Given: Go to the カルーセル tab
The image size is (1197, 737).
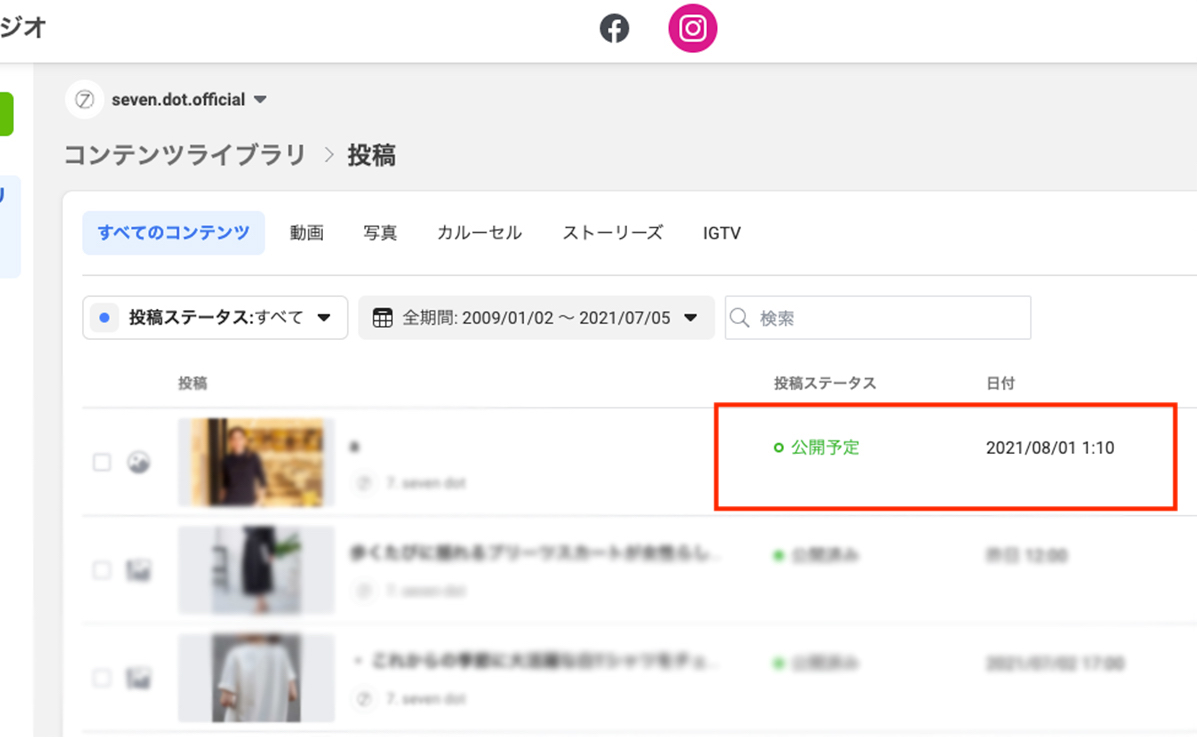Looking at the screenshot, I should coord(479,233).
